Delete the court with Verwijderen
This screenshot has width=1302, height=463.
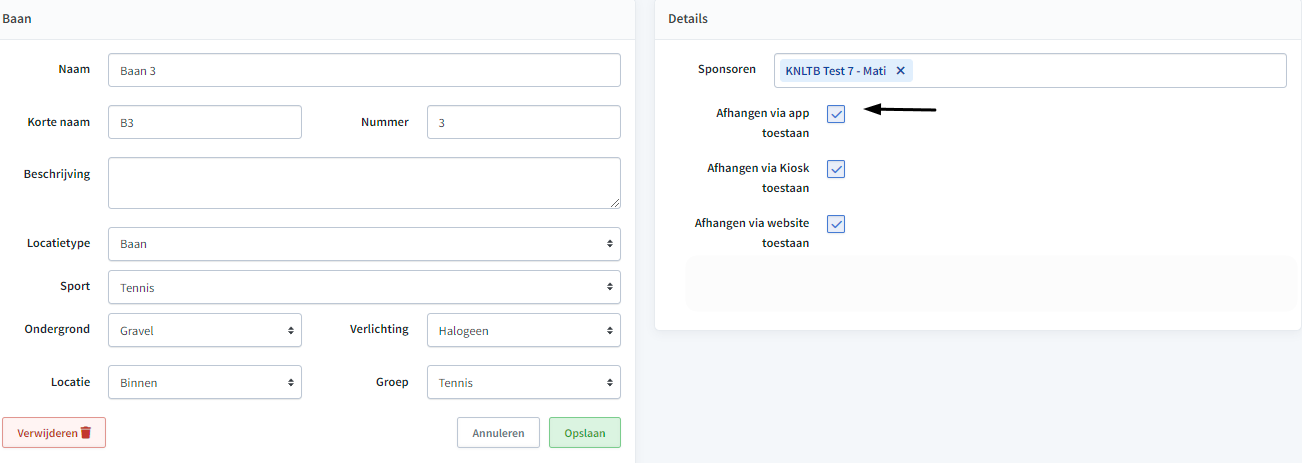pyautogui.click(x=54, y=433)
